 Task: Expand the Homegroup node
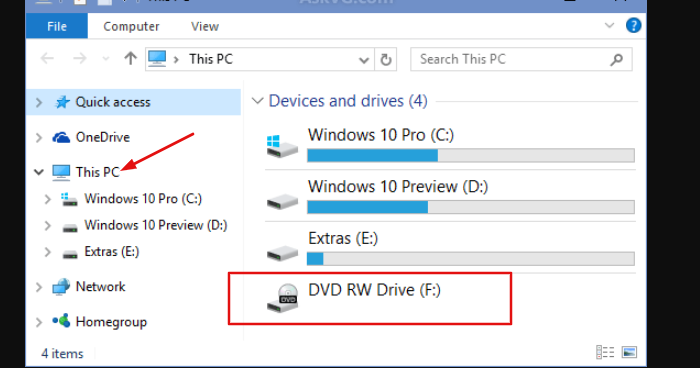point(39,322)
